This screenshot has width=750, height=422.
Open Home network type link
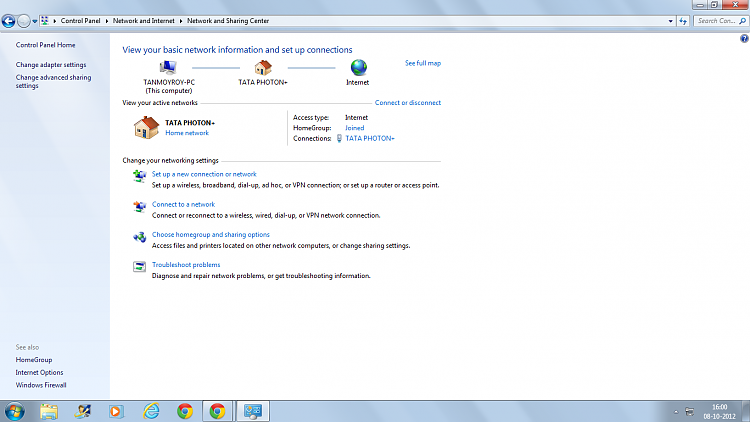pyautogui.click(x=187, y=133)
